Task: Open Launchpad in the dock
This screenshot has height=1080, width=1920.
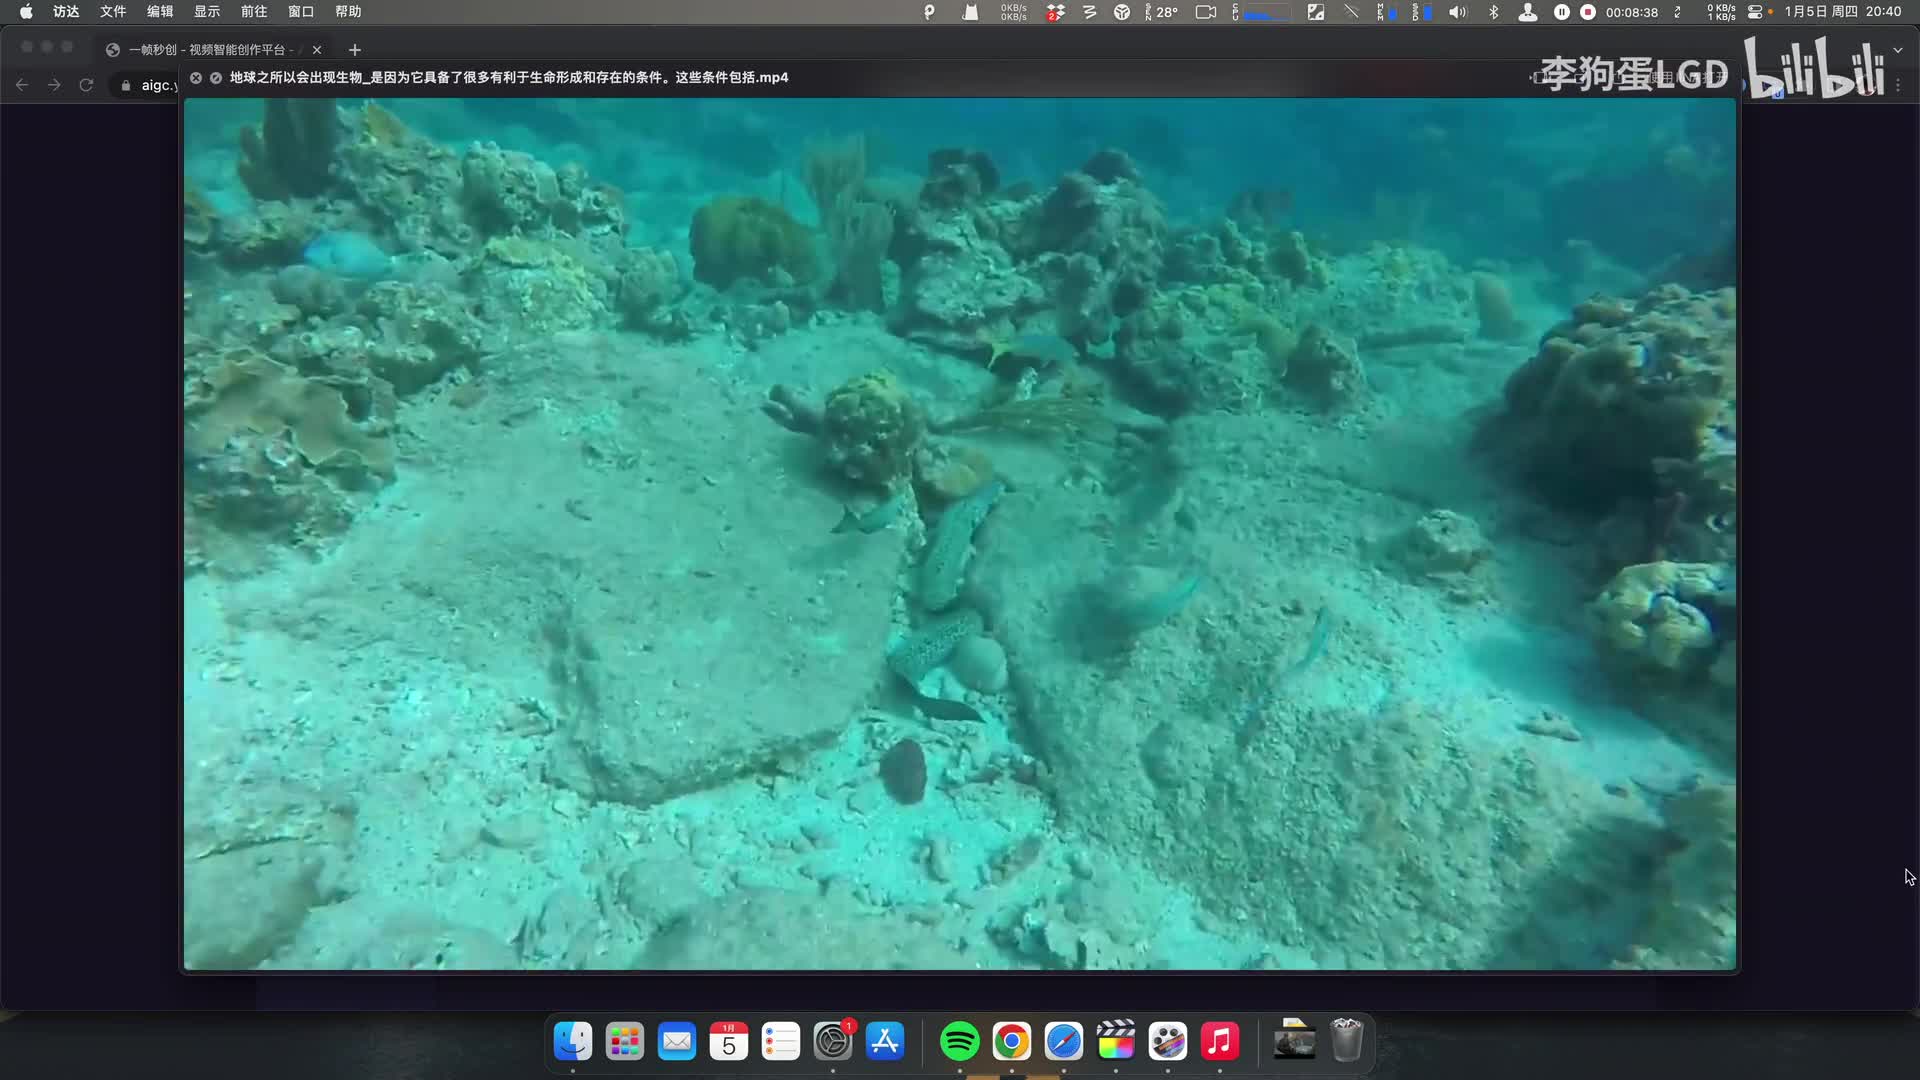Action: [x=625, y=1042]
